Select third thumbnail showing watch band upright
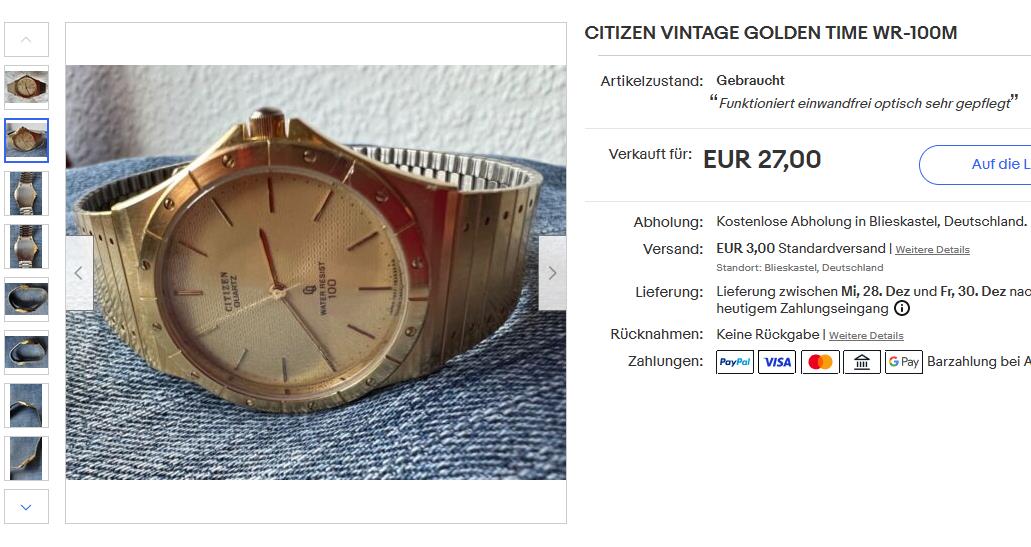The image size is (1031, 547). (x=26, y=193)
